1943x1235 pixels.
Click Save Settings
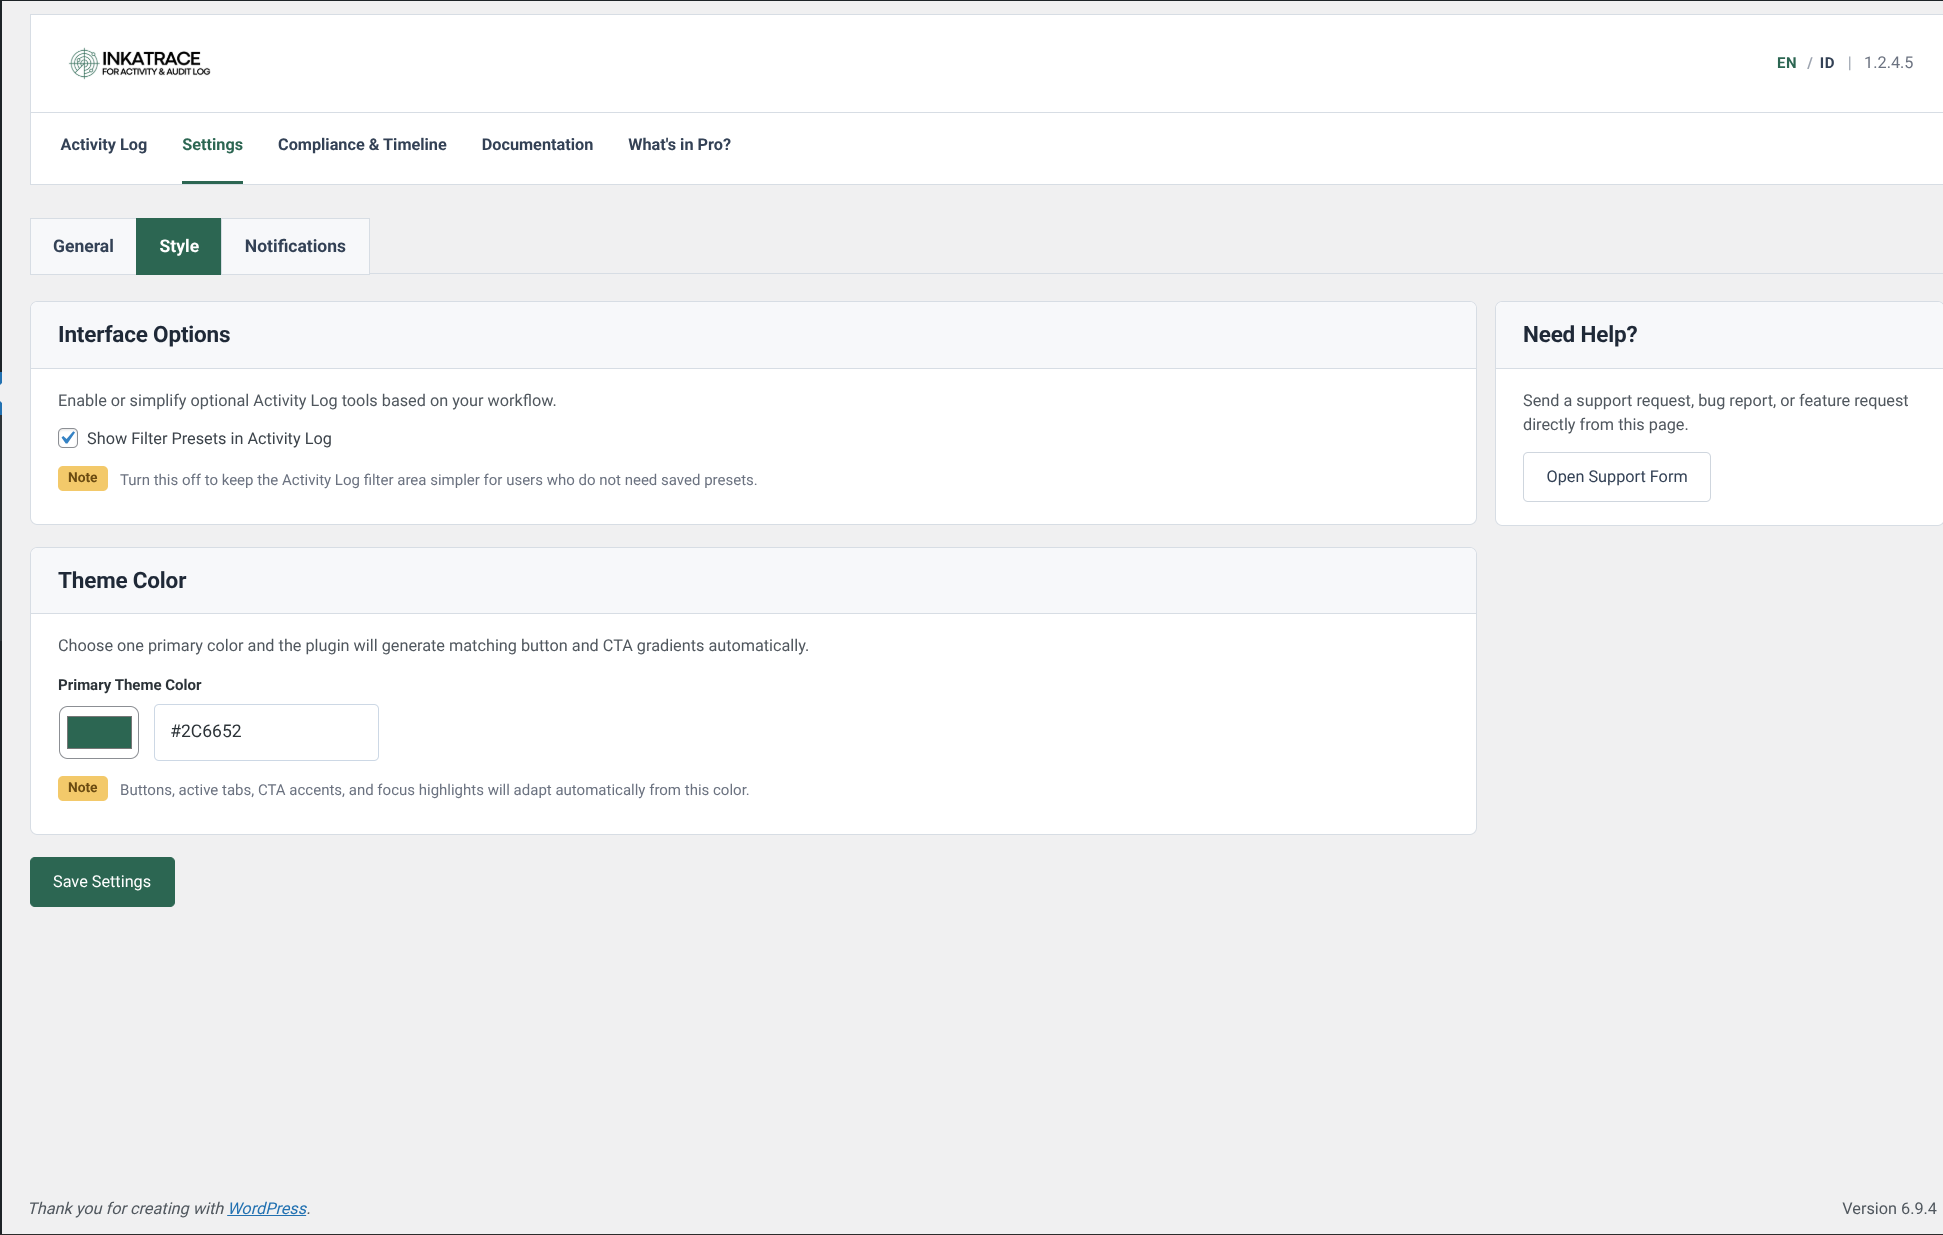(x=101, y=881)
